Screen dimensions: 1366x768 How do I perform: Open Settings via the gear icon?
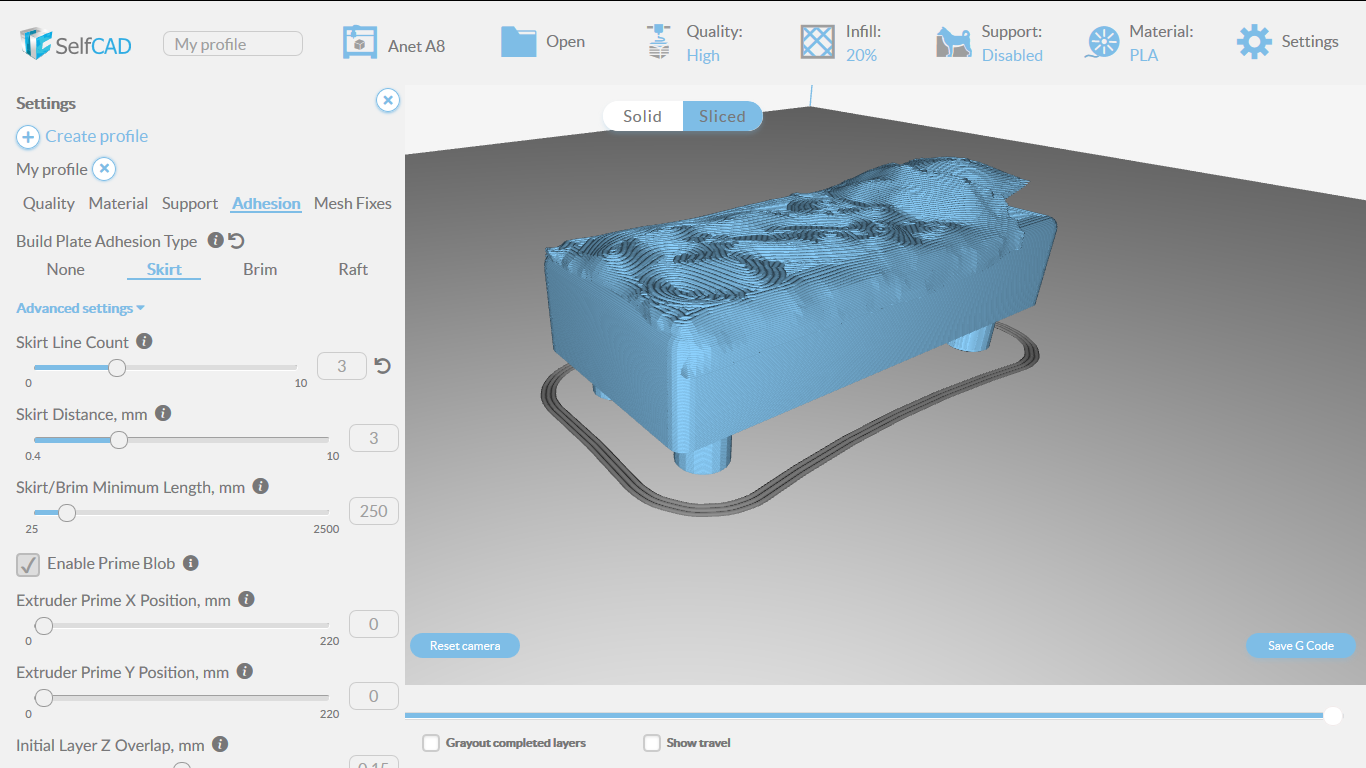[x=1254, y=42]
